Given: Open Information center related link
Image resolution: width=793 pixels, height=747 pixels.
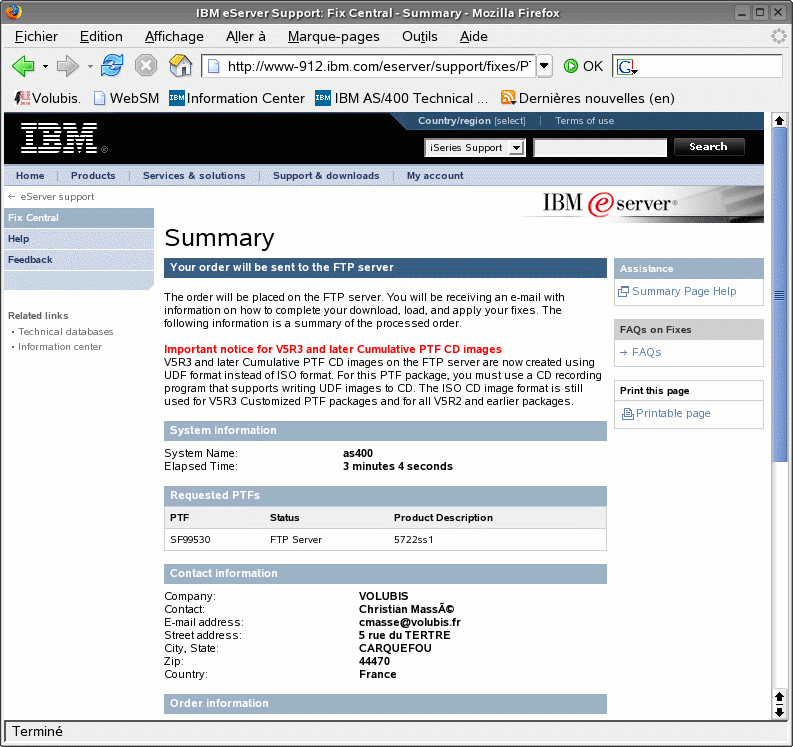Looking at the screenshot, I should coord(60,347).
